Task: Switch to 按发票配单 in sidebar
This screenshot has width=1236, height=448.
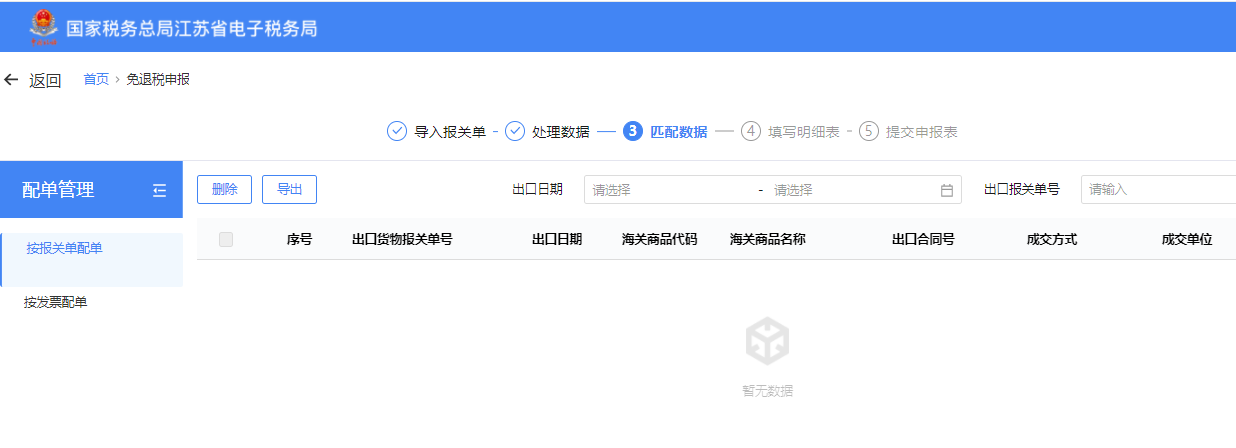Action: tap(56, 302)
